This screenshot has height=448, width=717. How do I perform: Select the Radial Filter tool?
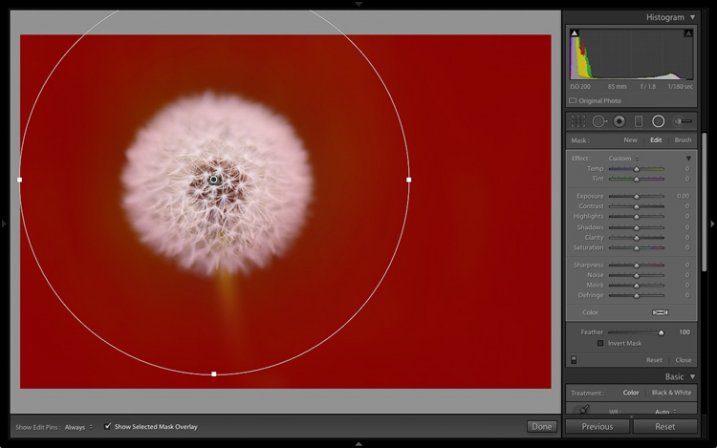[658, 121]
